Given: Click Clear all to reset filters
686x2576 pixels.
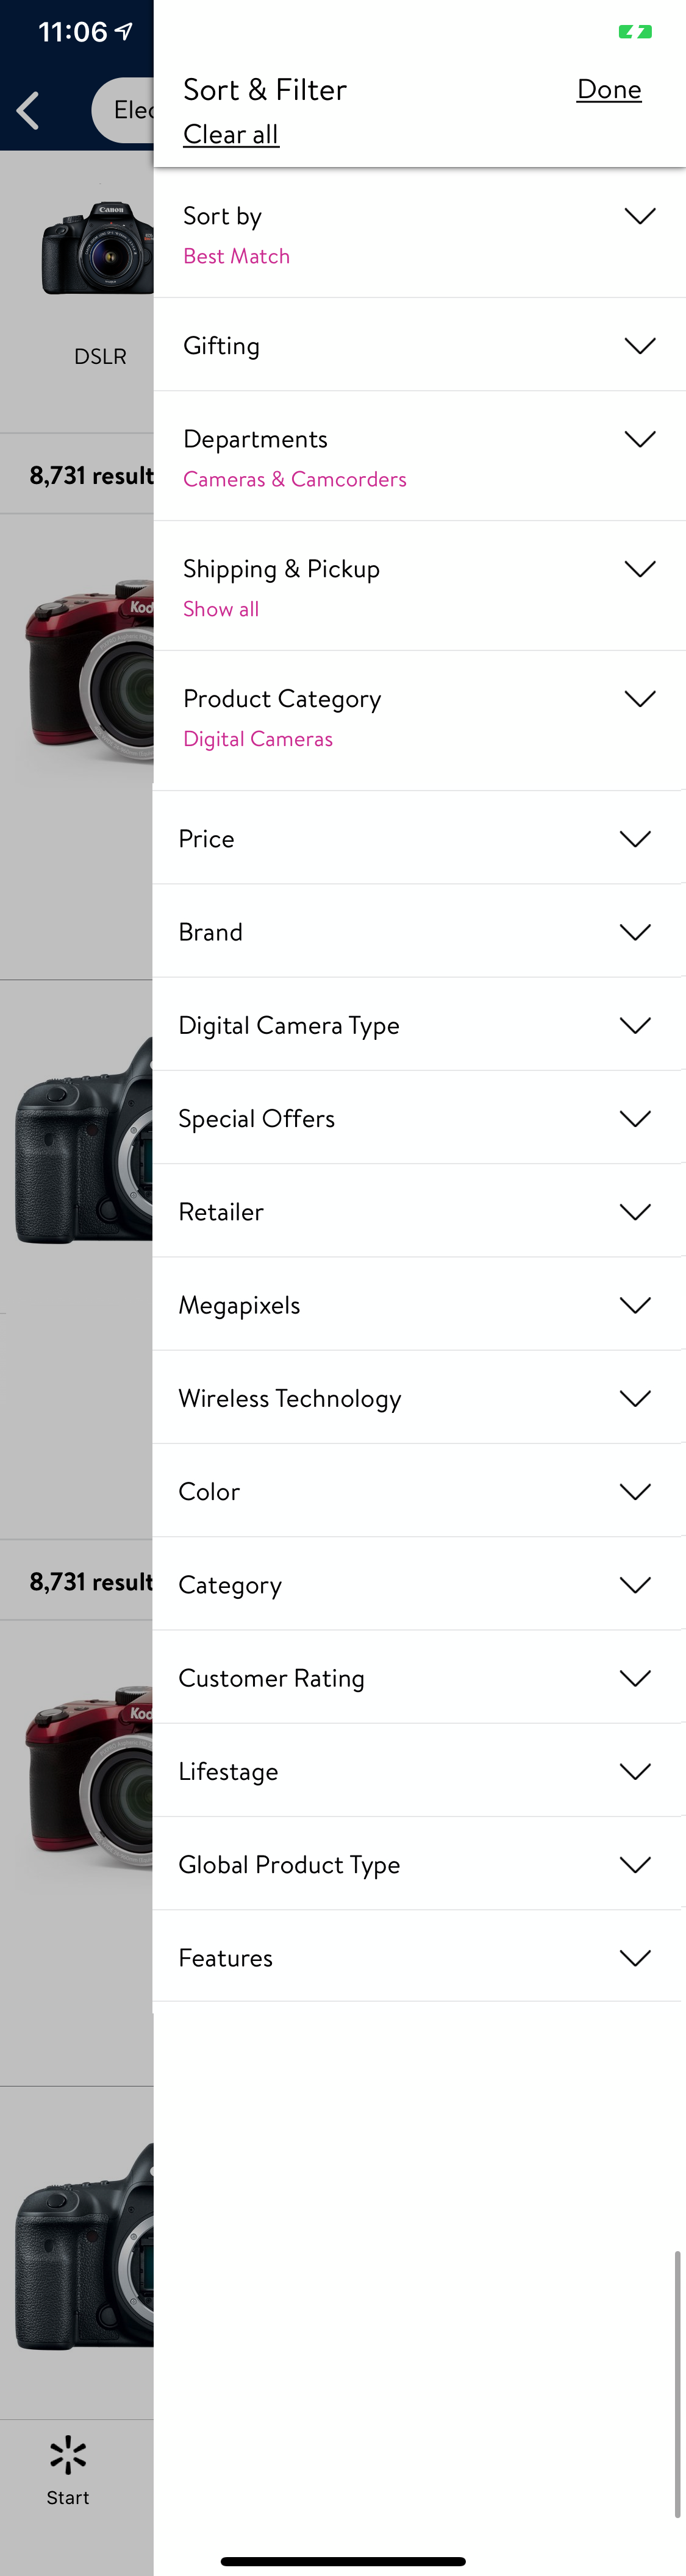Looking at the screenshot, I should (231, 134).
